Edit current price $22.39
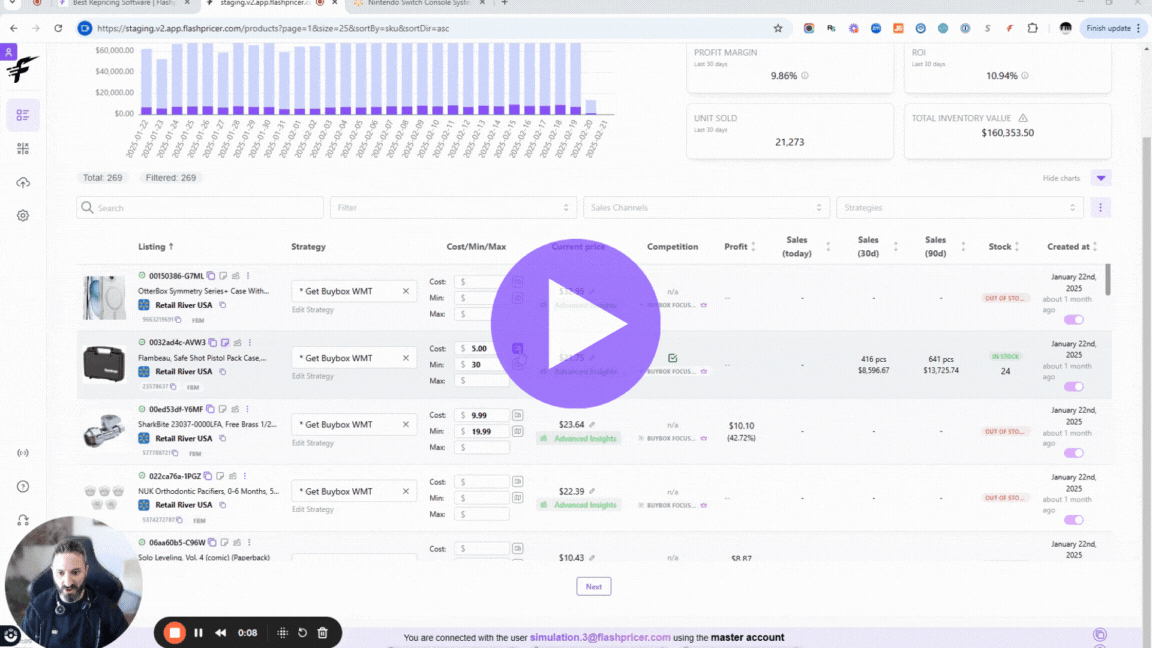The image size is (1152, 648). pos(592,492)
